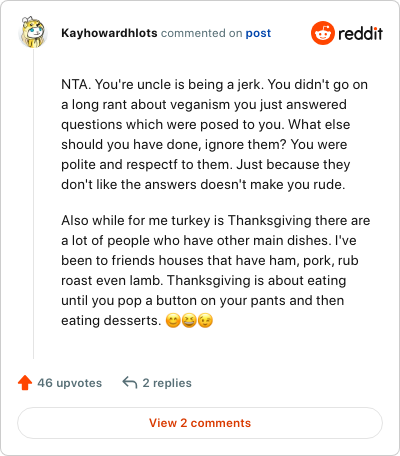
Task: Click the reddit wordmark text logo
Action: click(360, 34)
